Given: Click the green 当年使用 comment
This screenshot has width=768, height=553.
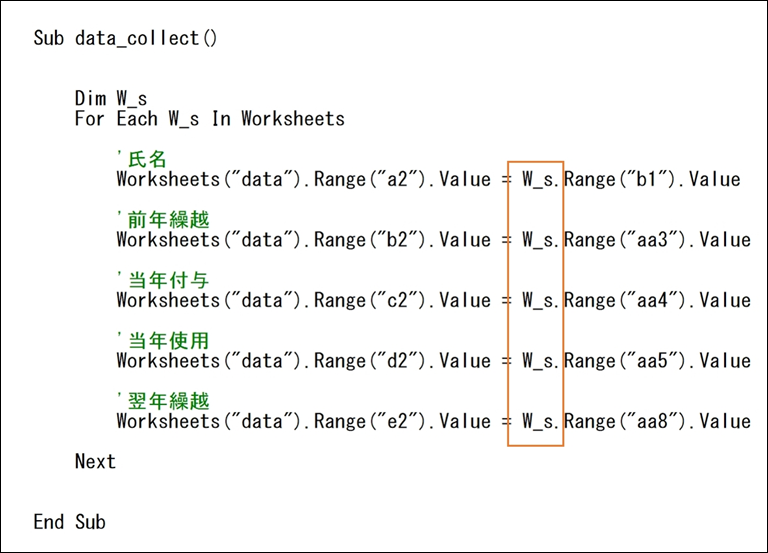Looking at the screenshot, I should click(x=163, y=341).
